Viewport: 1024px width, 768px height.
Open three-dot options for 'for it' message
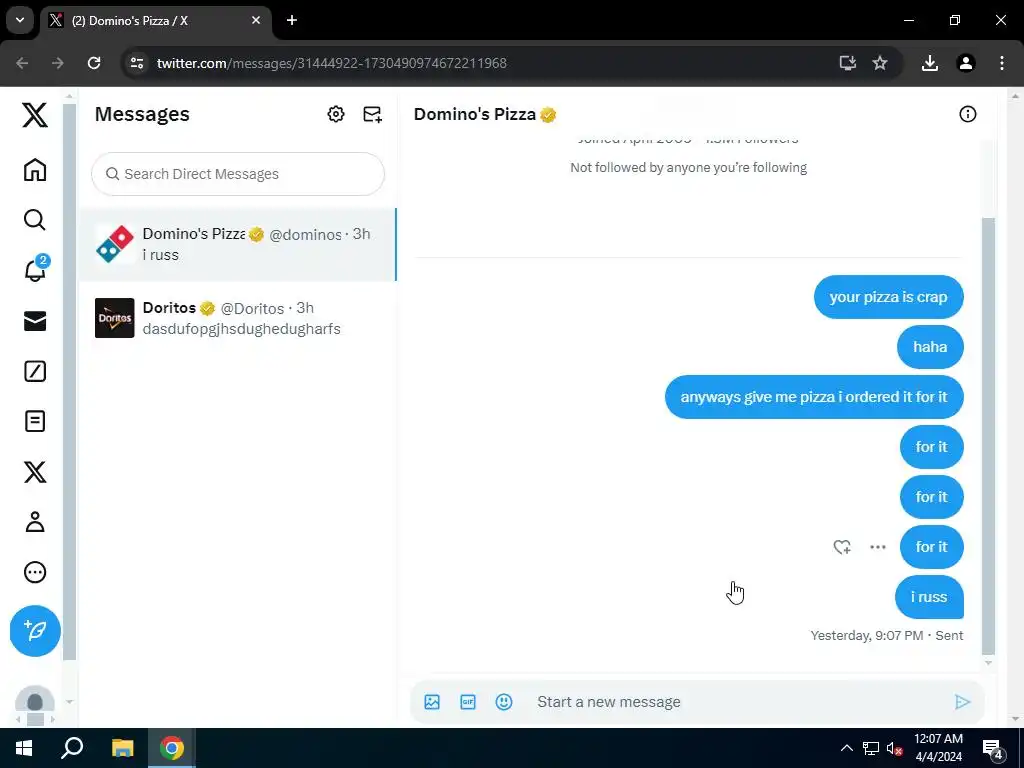click(878, 547)
